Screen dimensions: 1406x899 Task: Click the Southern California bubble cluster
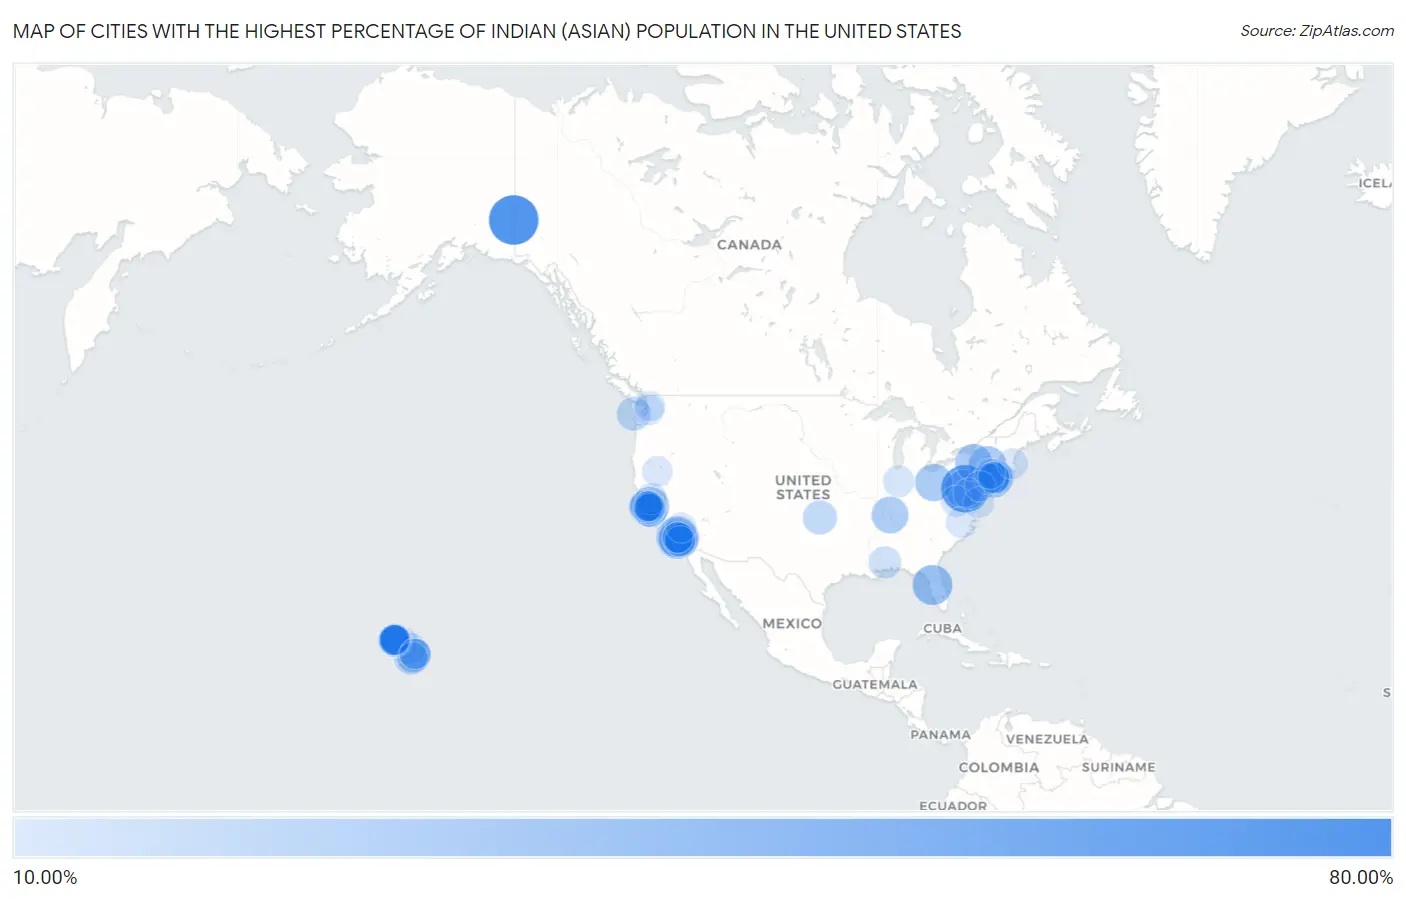[x=678, y=537]
